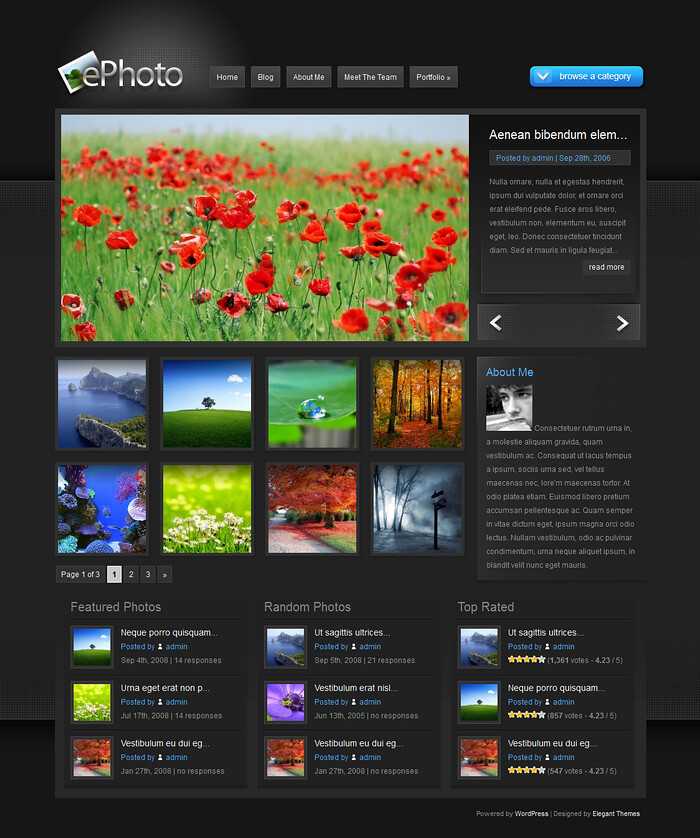Click the read more button
700x838 pixels.
[606, 267]
